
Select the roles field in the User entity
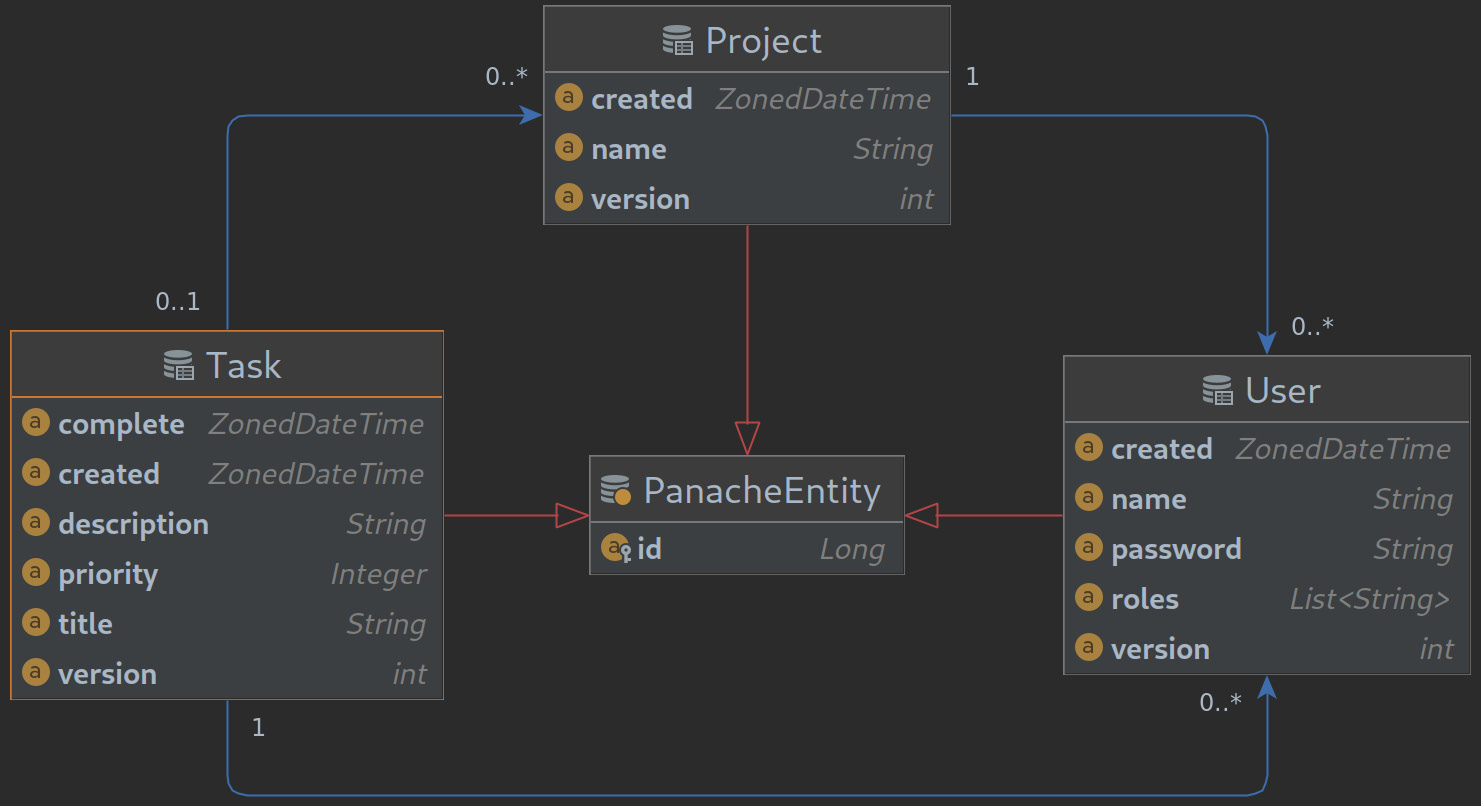pyautogui.click(x=1145, y=598)
